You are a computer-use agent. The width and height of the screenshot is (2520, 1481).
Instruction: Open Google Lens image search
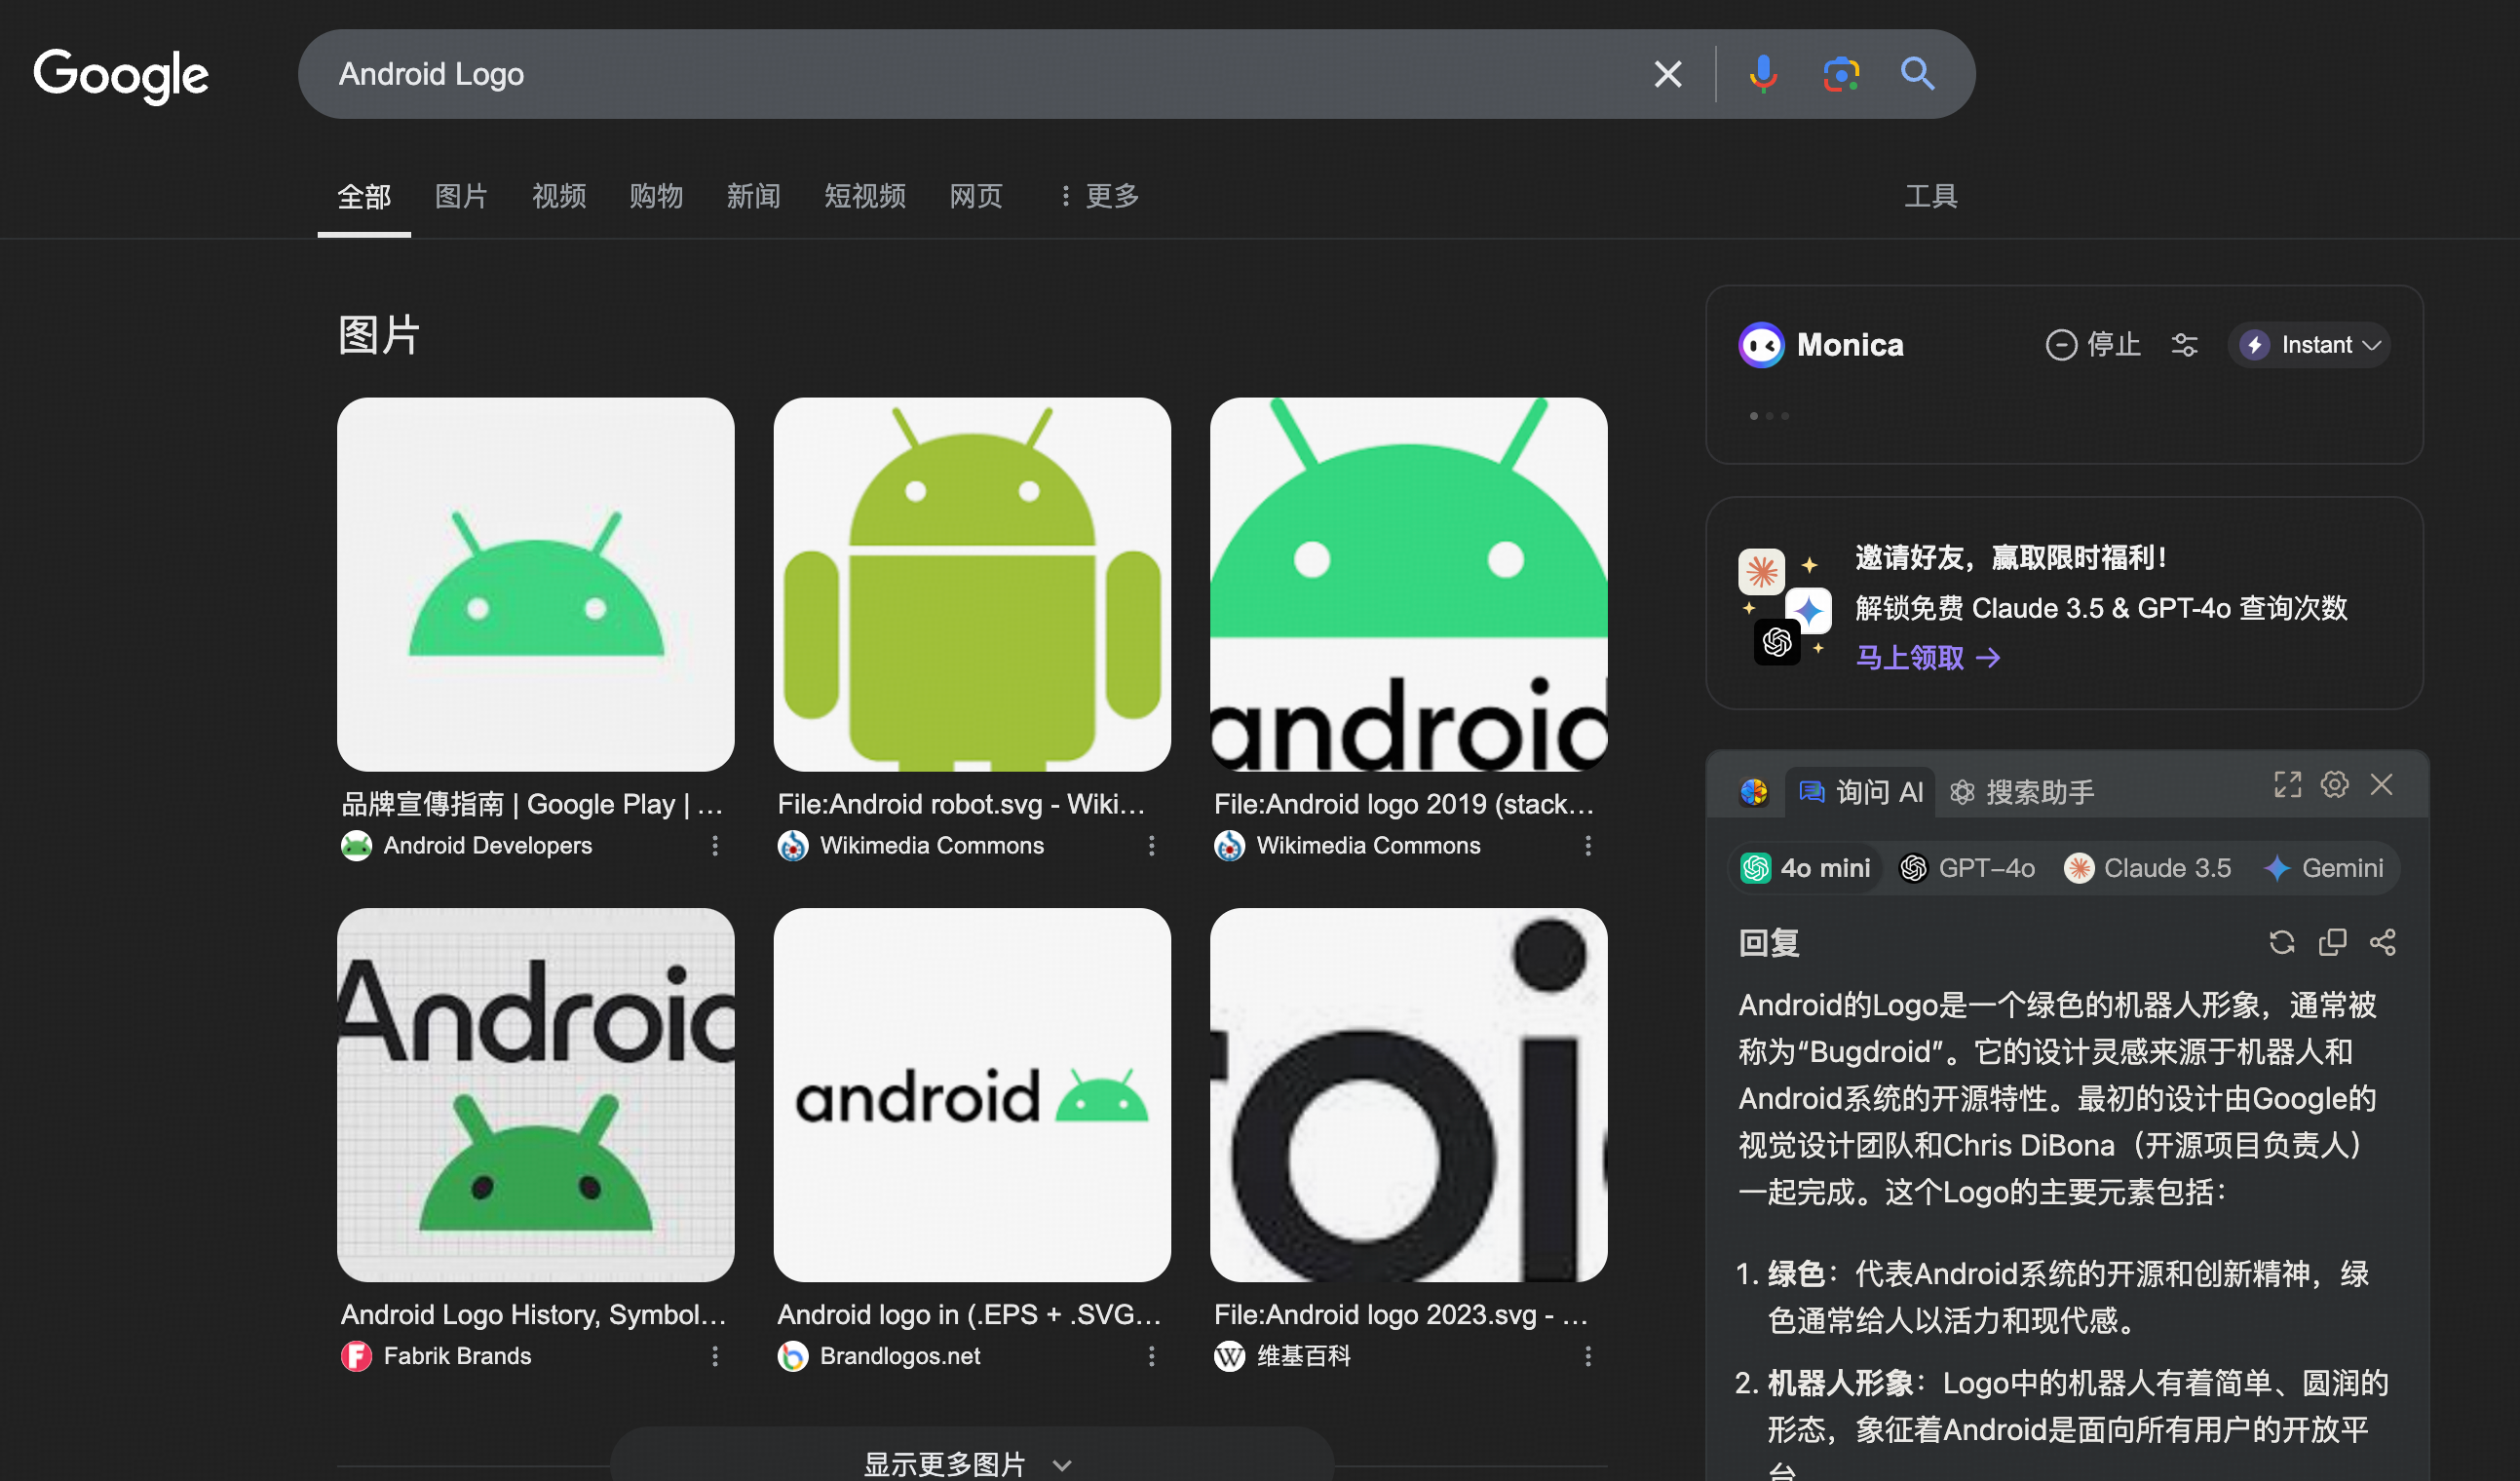tap(1840, 74)
